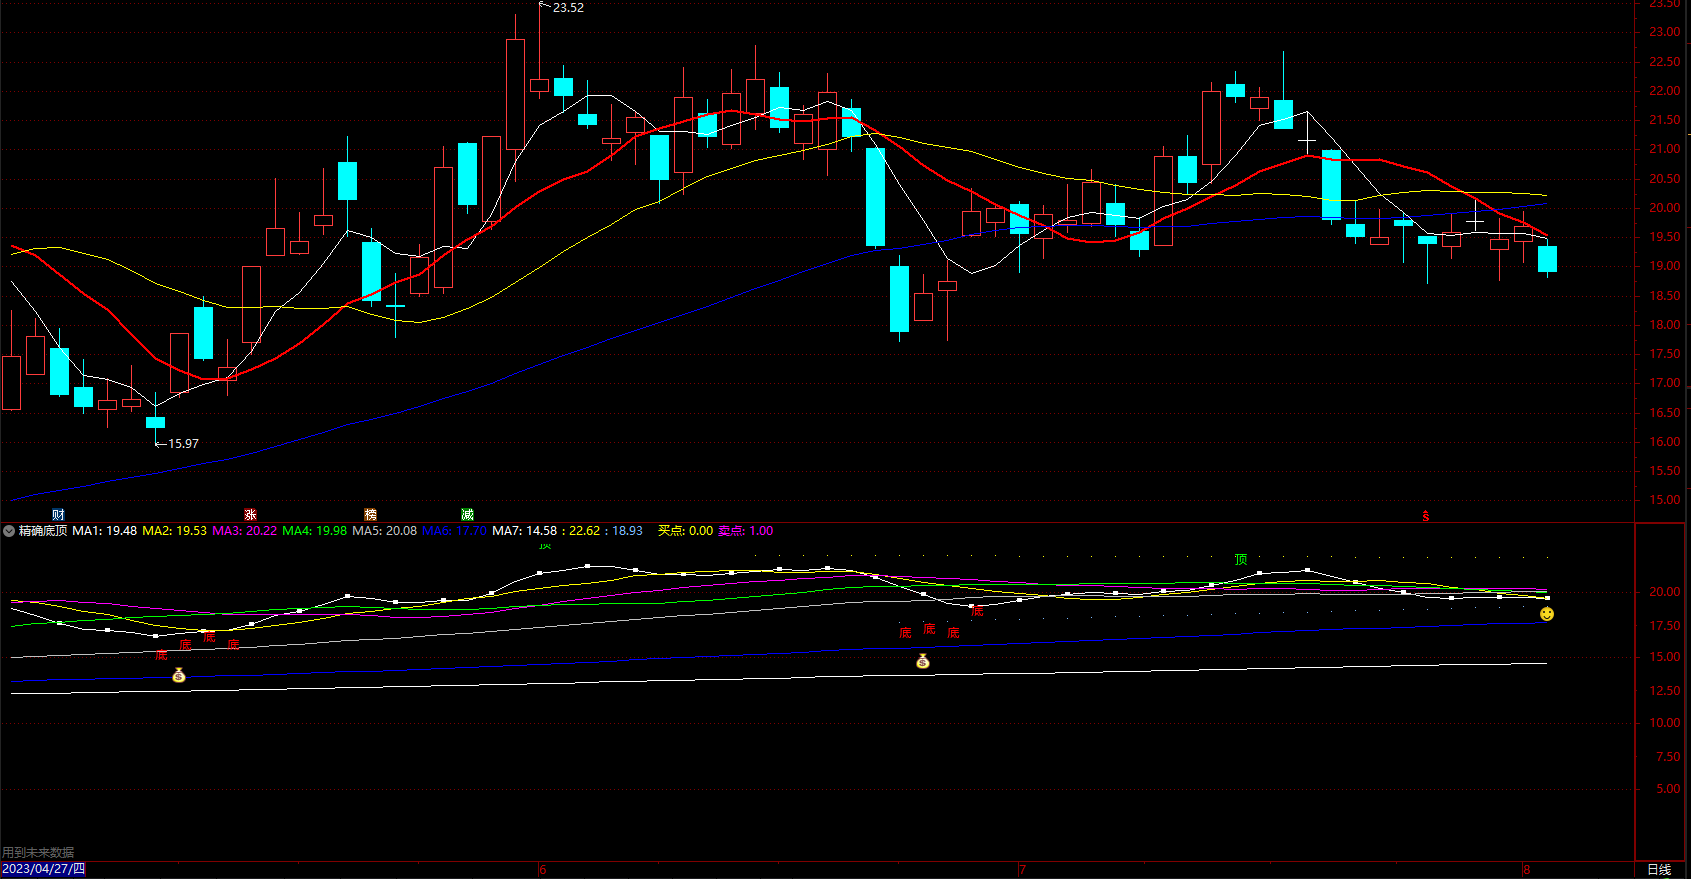Click the 15.00 level on the main price axis
The width and height of the screenshot is (1691, 879).
tap(1664, 500)
